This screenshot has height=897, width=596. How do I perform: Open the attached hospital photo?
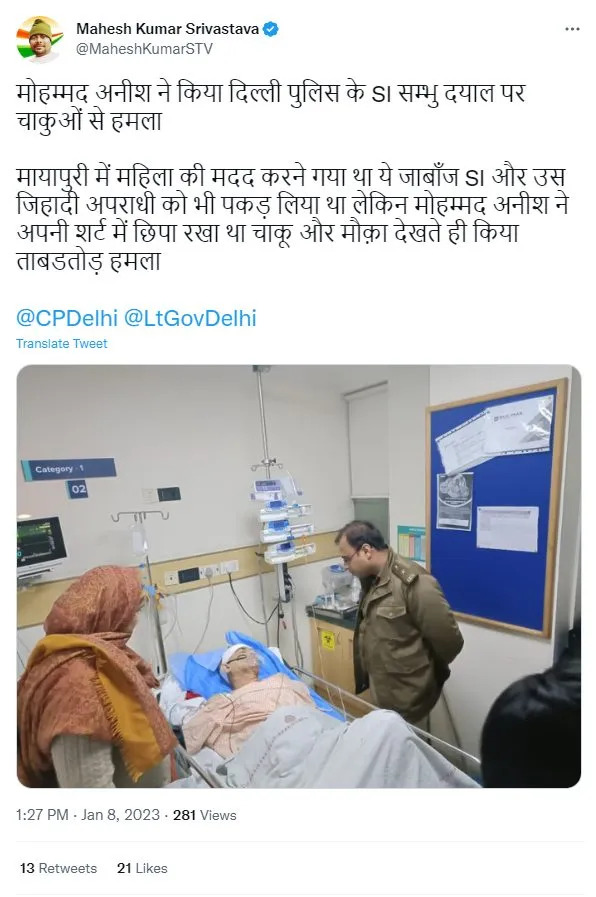coord(299,576)
